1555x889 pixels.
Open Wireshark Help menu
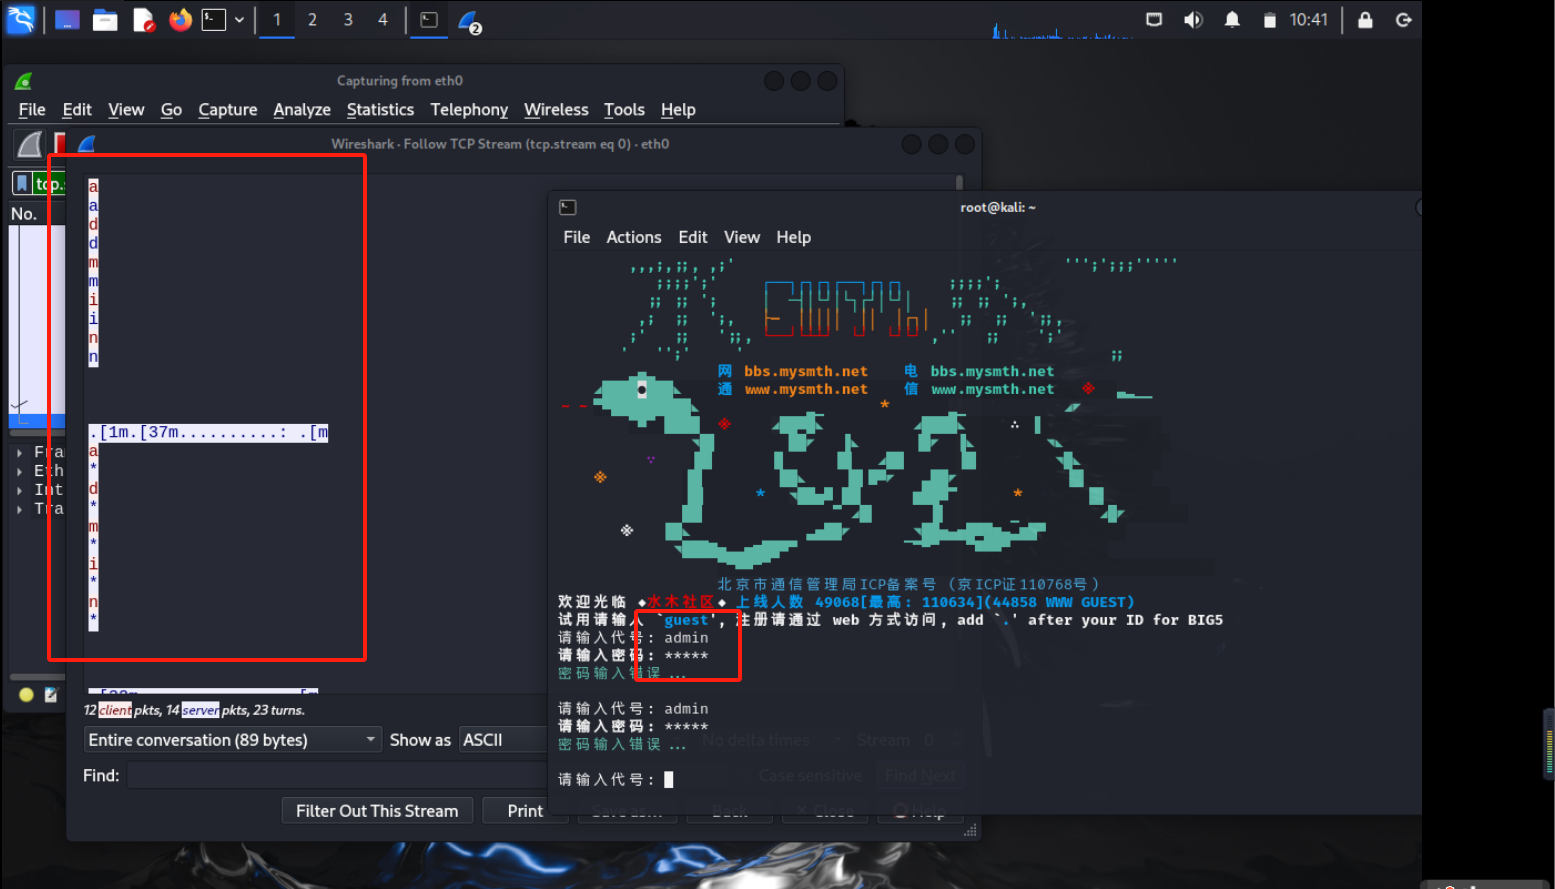[x=678, y=110]
